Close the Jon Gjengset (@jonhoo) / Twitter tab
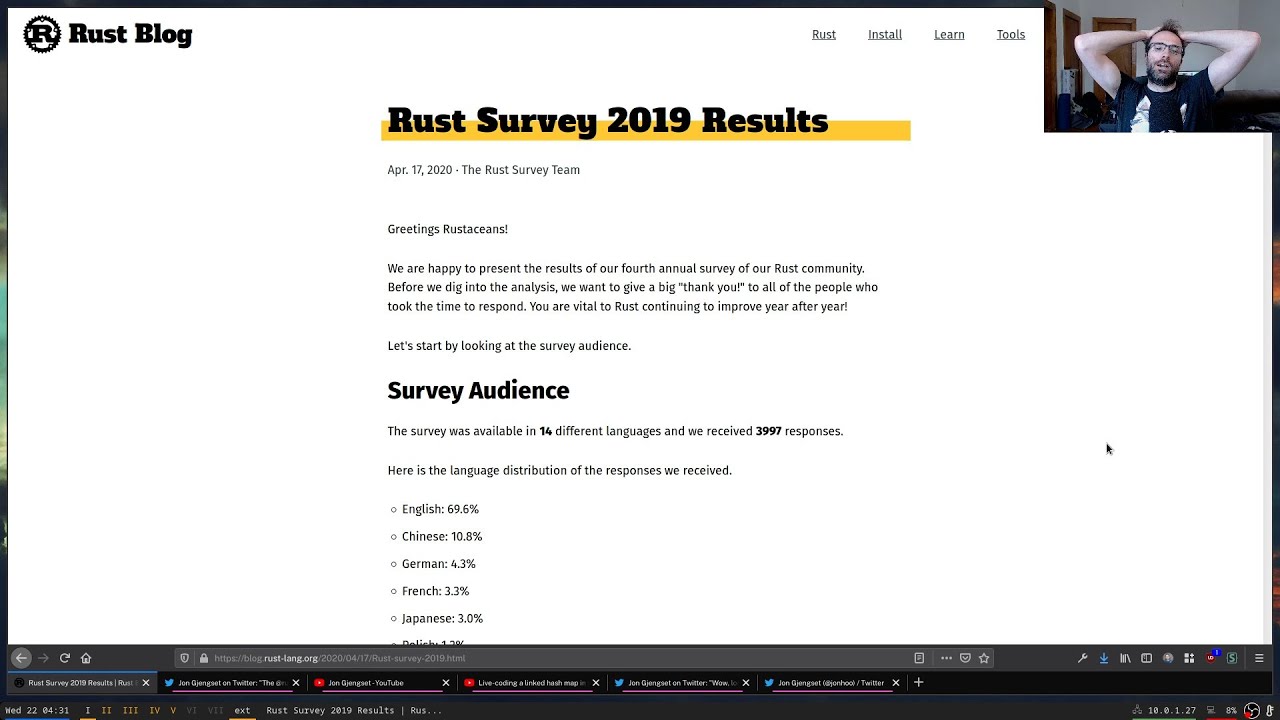Viewport: 1280px width, 720px height. [896, 683]
